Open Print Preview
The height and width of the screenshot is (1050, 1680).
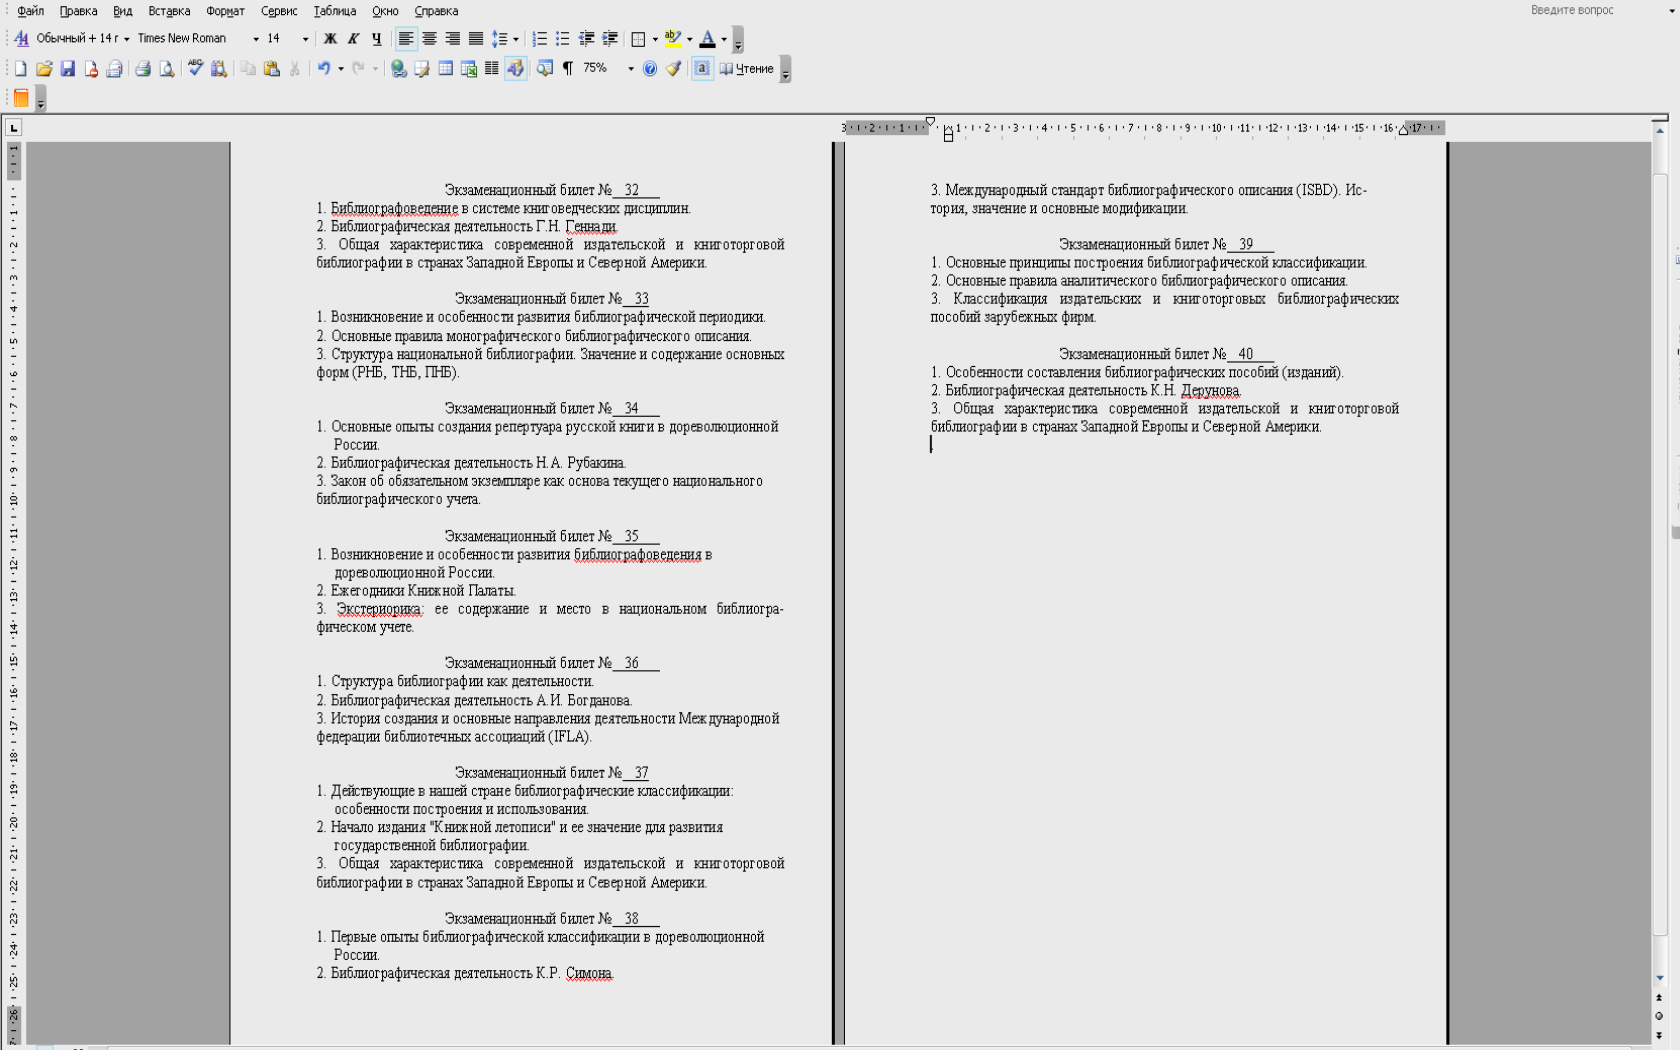click(x=167, y=69)
